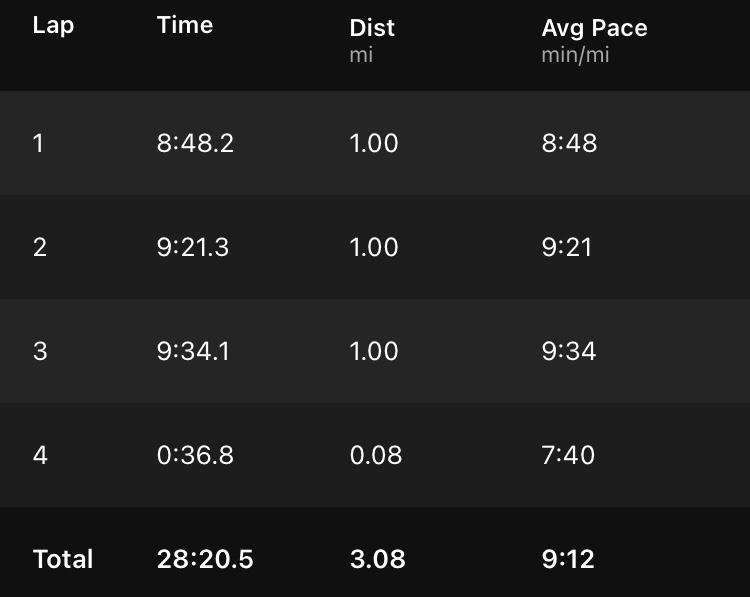Viewport: 750px width, 597px height.
Task: Click total time 28:20.5
Action: click(205, 559)
